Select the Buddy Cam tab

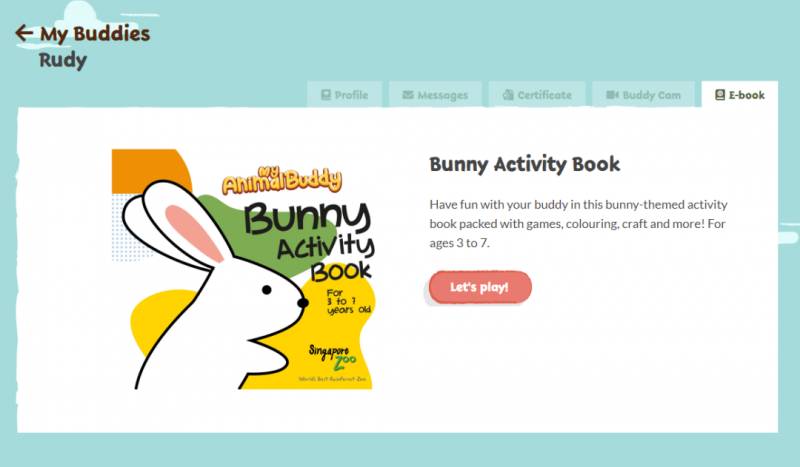pyautogui.click(x=643, y=94)
